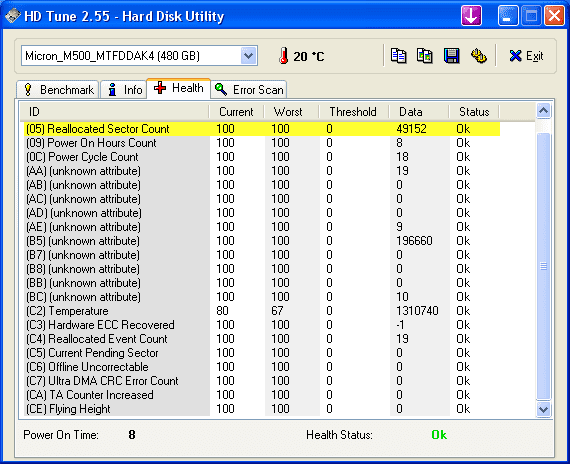Click the Data column header
This screenshot has height=464, width=570.
coord(419,112)
